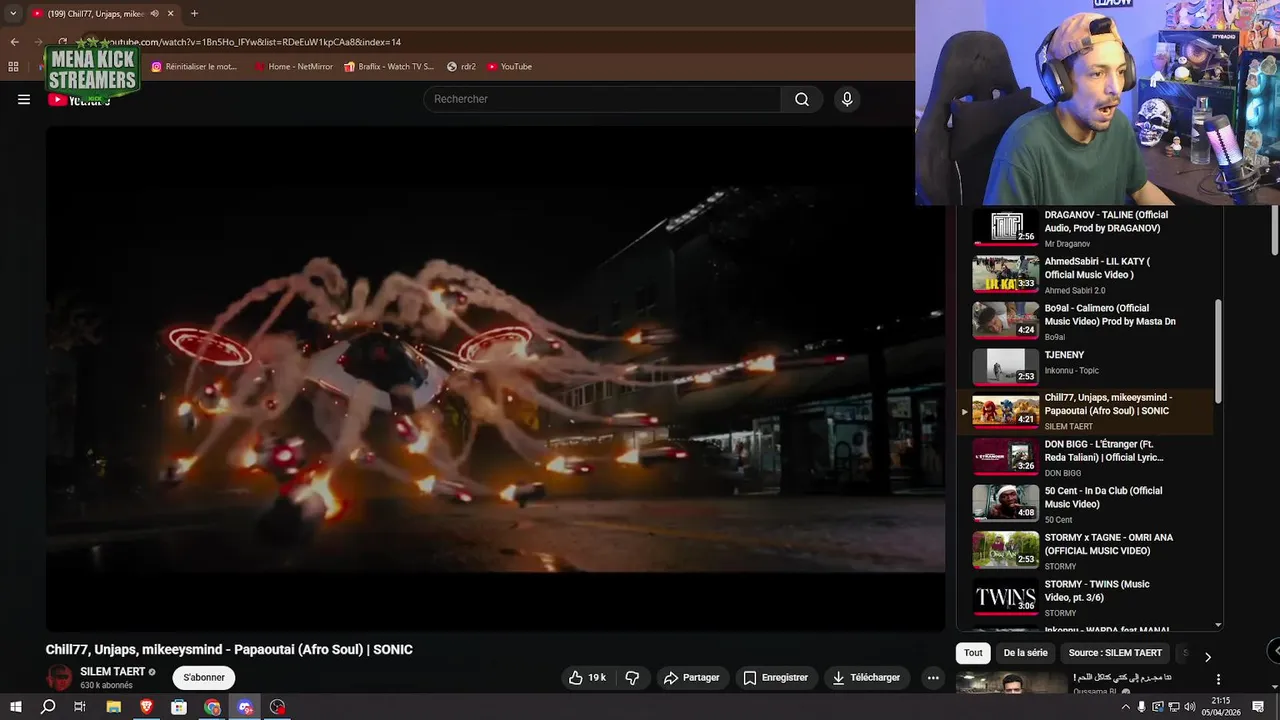Open the Windows notification center icon

[x=1259, y=707]
